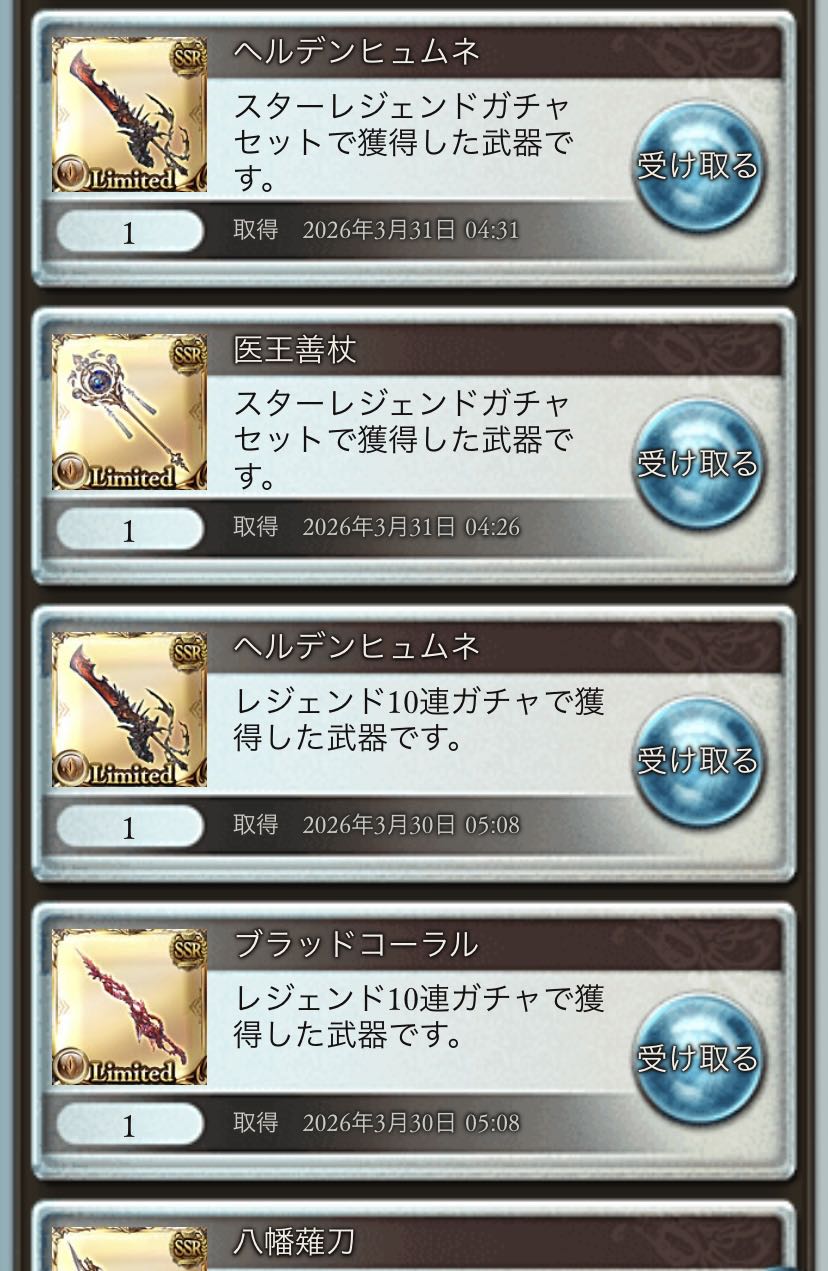828x1271 pixels.
Task: Tap the acquisition date 2026年3月31日 04:31
Action: point(411,230)
